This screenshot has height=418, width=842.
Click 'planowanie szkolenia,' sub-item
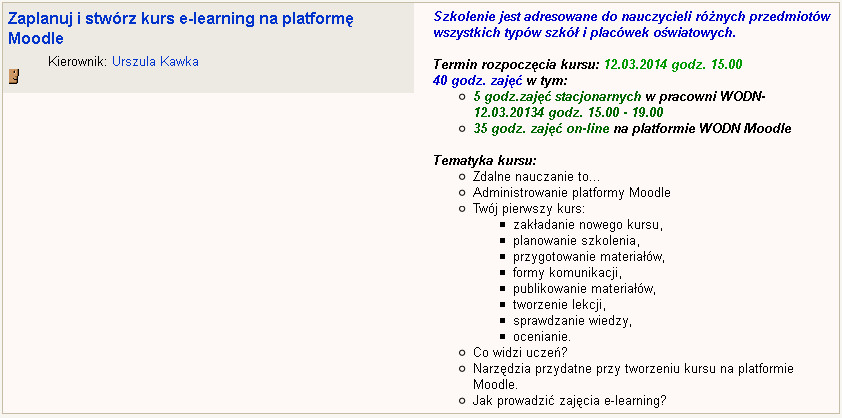click(x=576, y=241)
